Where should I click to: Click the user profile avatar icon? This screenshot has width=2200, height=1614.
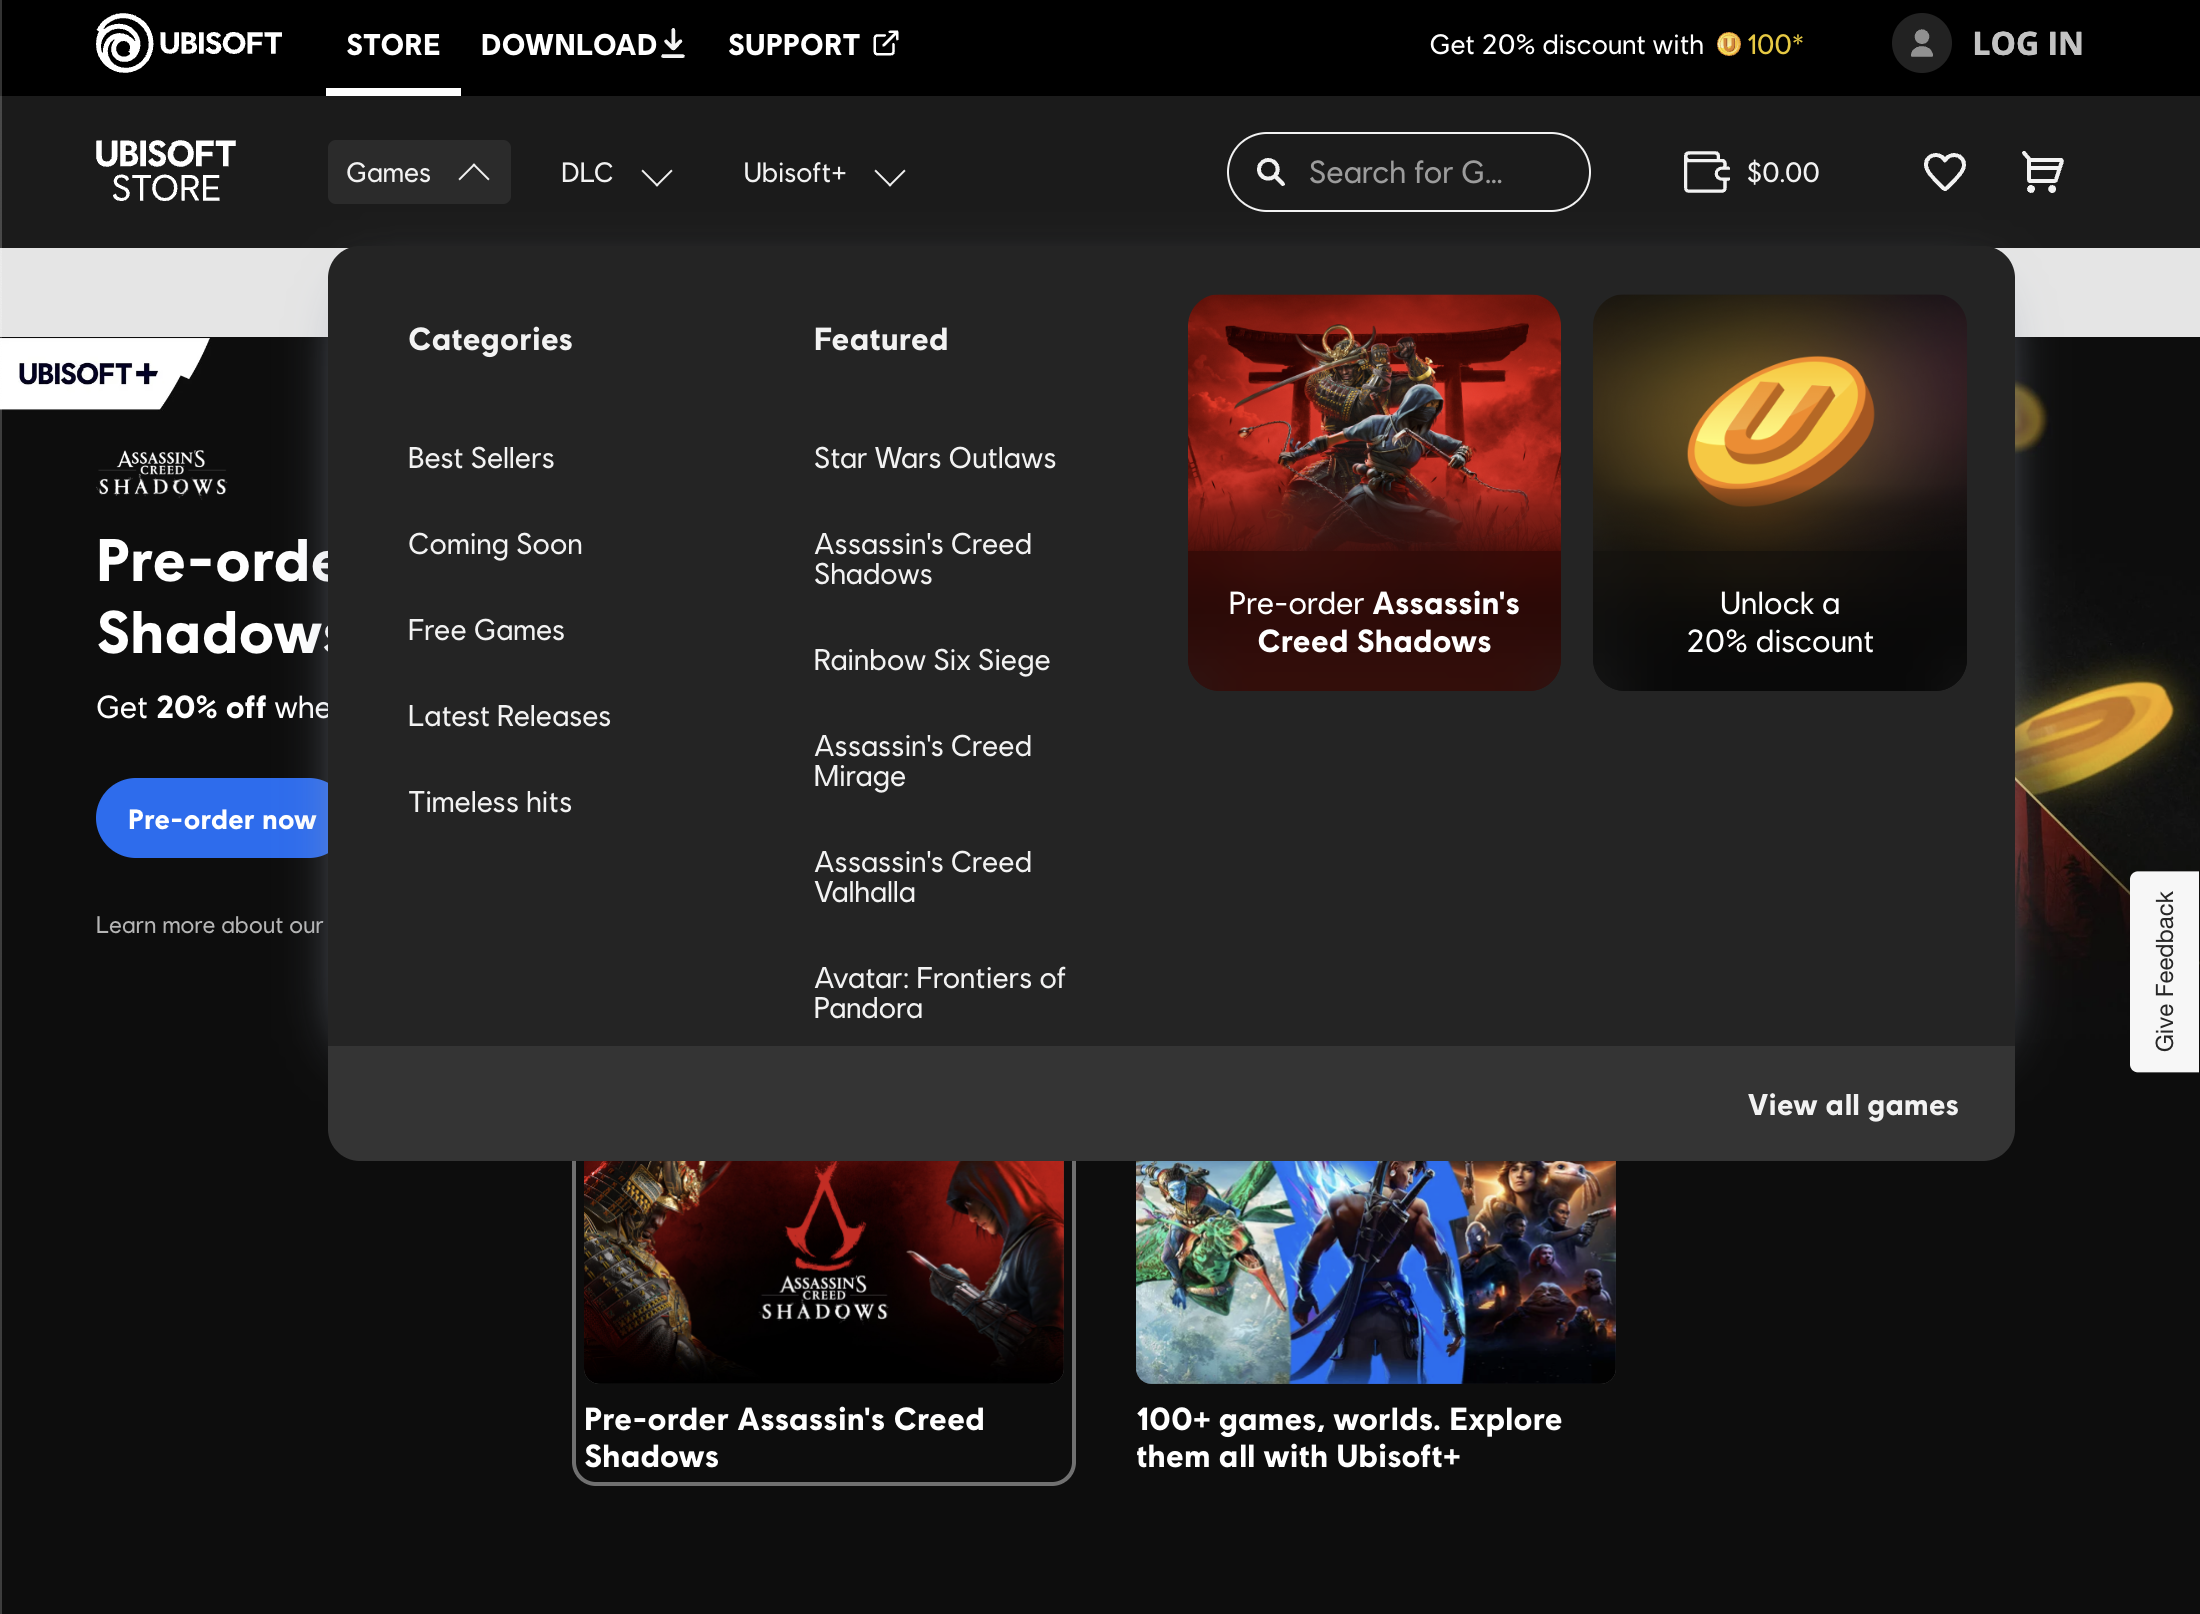(x=1920, y=43)
